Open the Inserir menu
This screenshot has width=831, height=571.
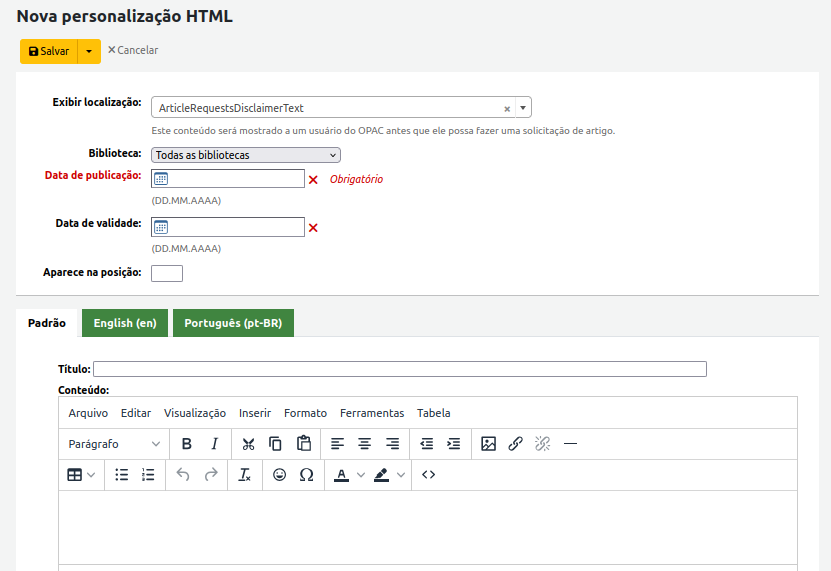click(x=255, y=413)
